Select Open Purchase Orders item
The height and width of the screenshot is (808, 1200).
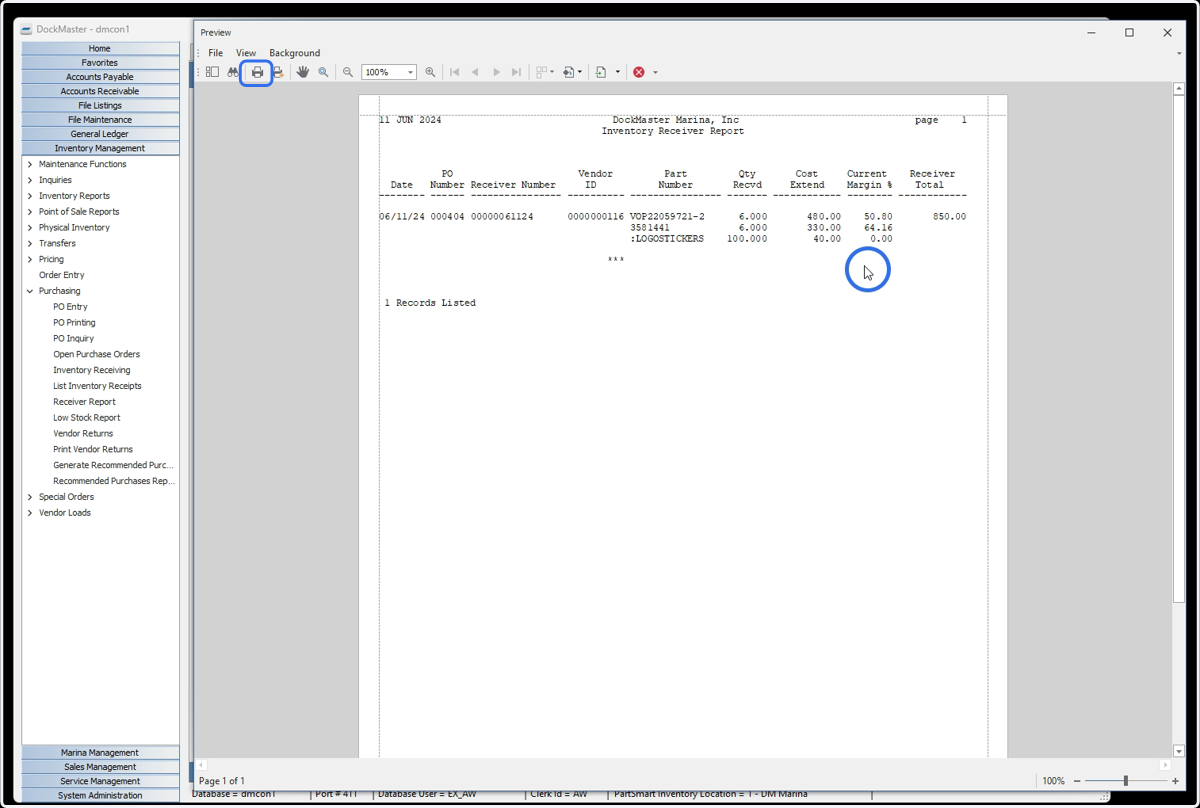coord(97,354)
